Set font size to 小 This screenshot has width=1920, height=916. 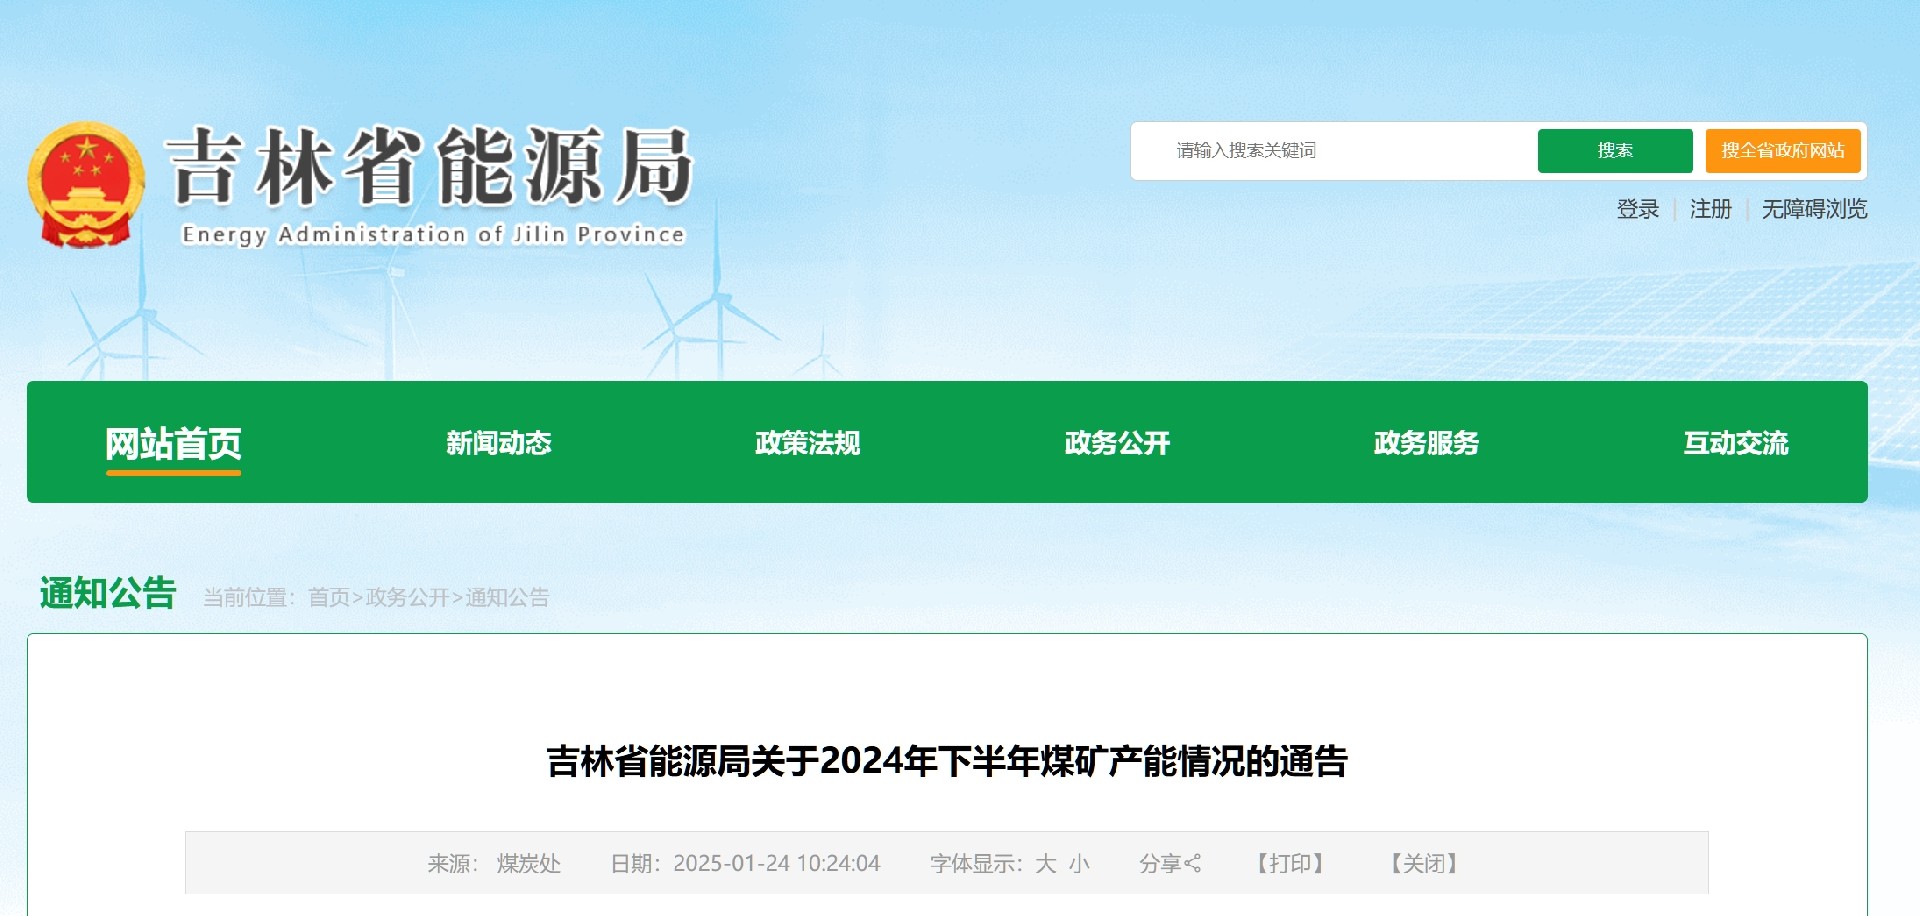tap(1078, 864)
